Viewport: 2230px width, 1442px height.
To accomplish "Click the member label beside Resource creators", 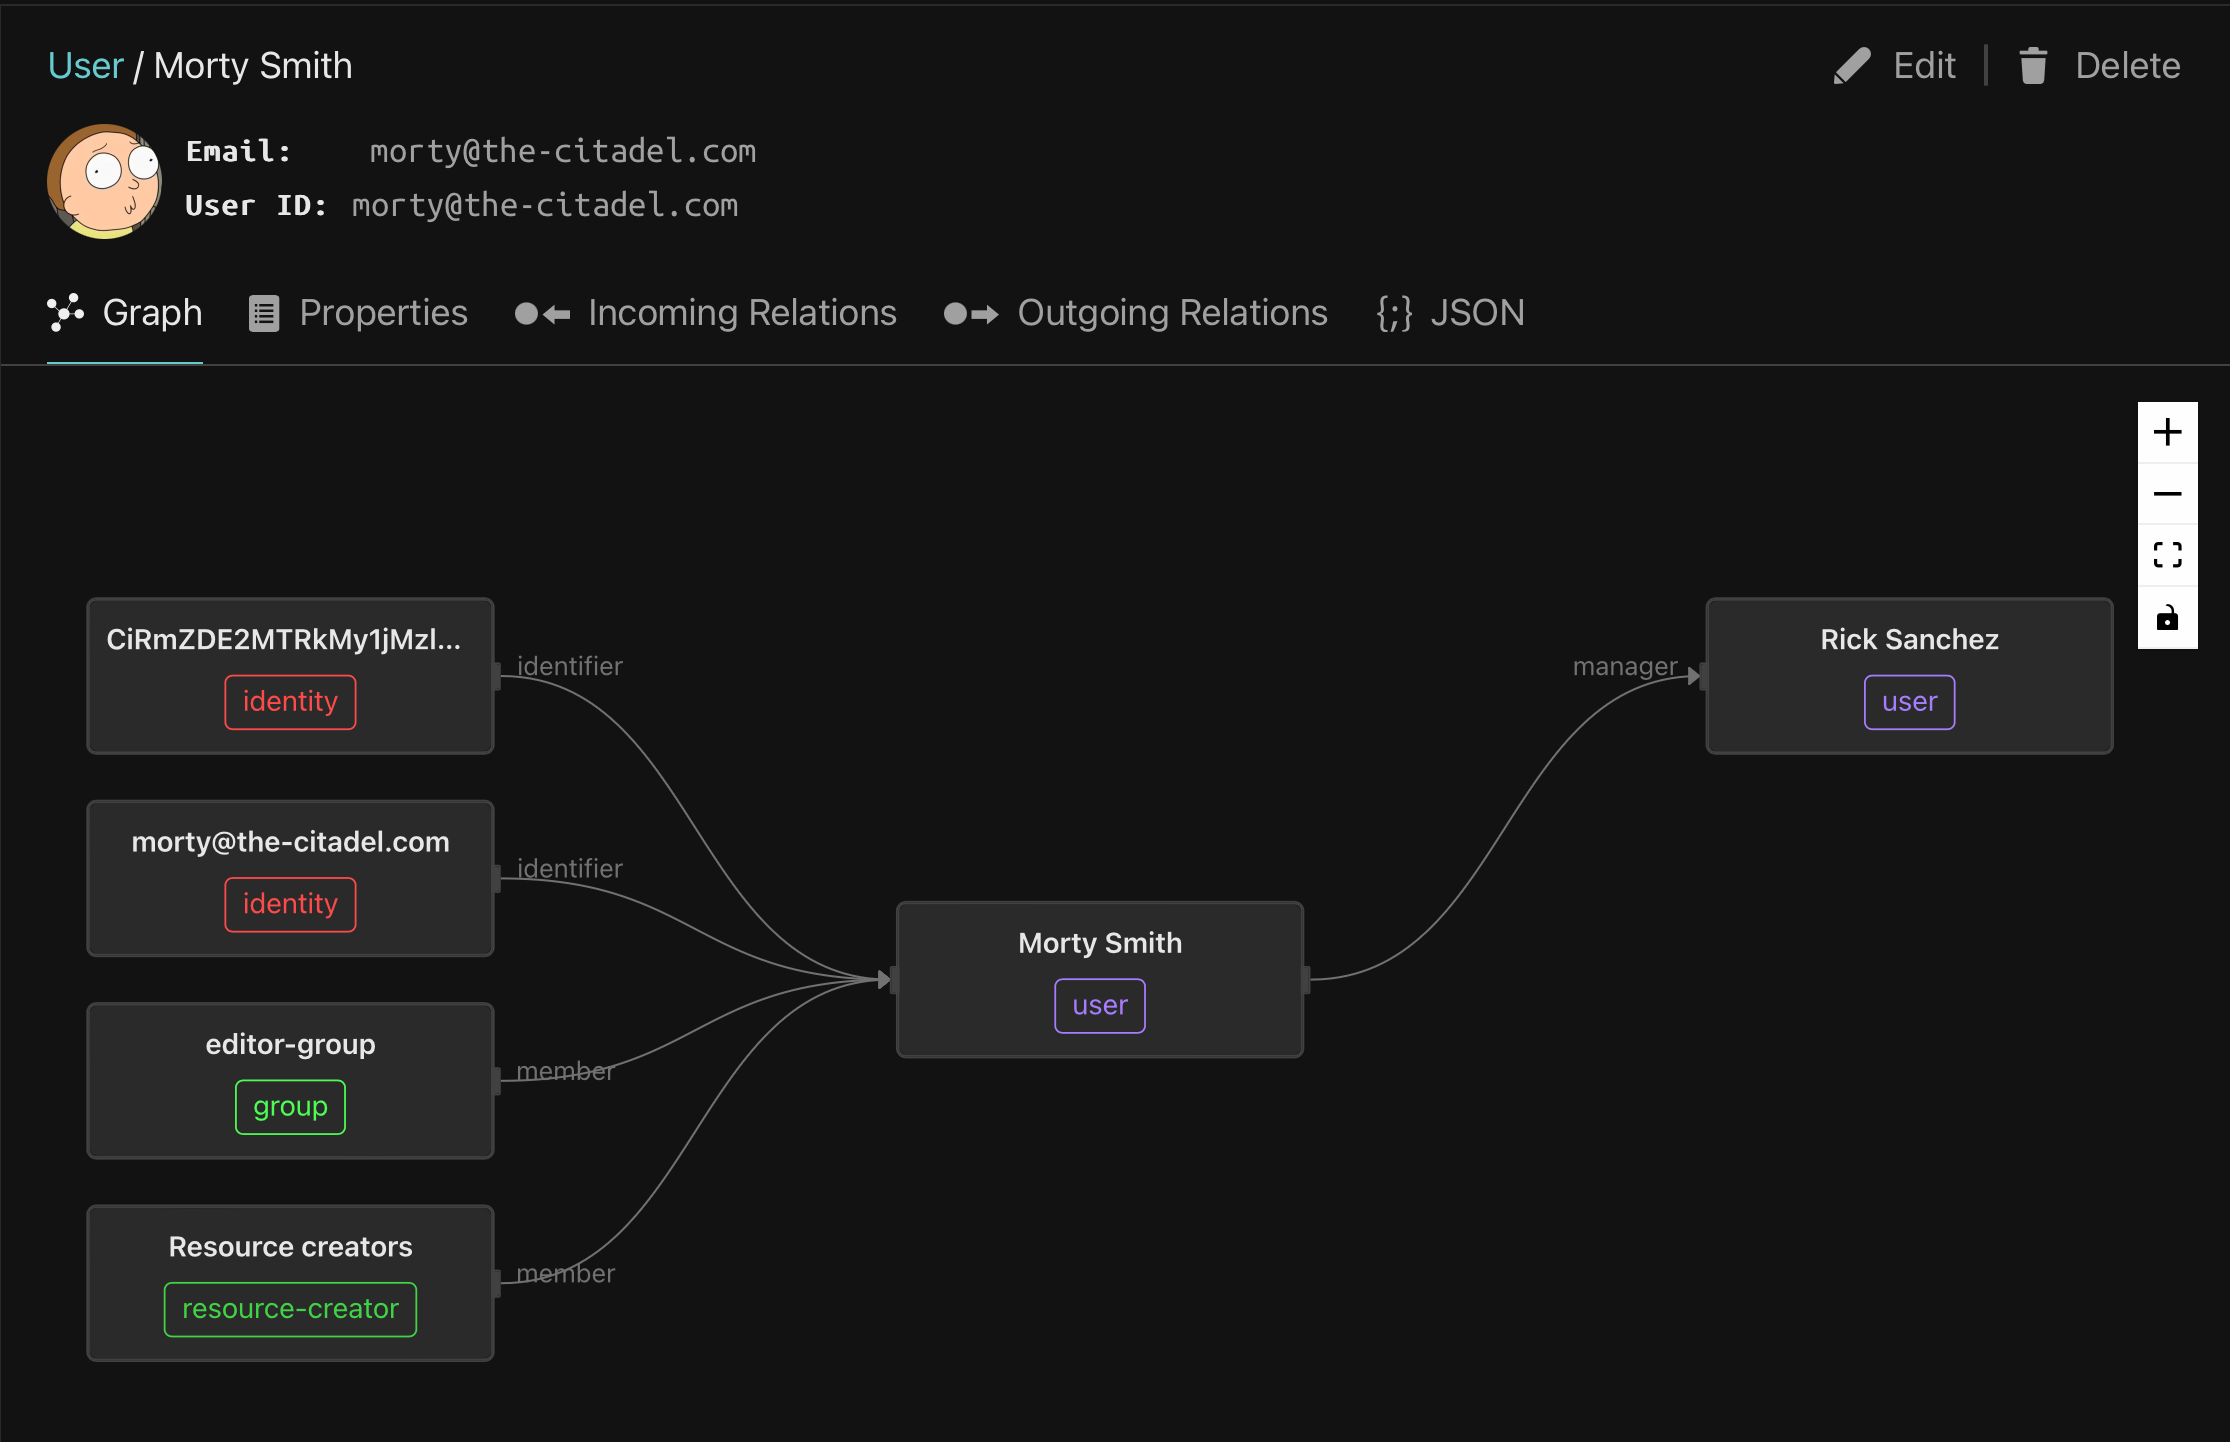I will [x=565, y=1273].
